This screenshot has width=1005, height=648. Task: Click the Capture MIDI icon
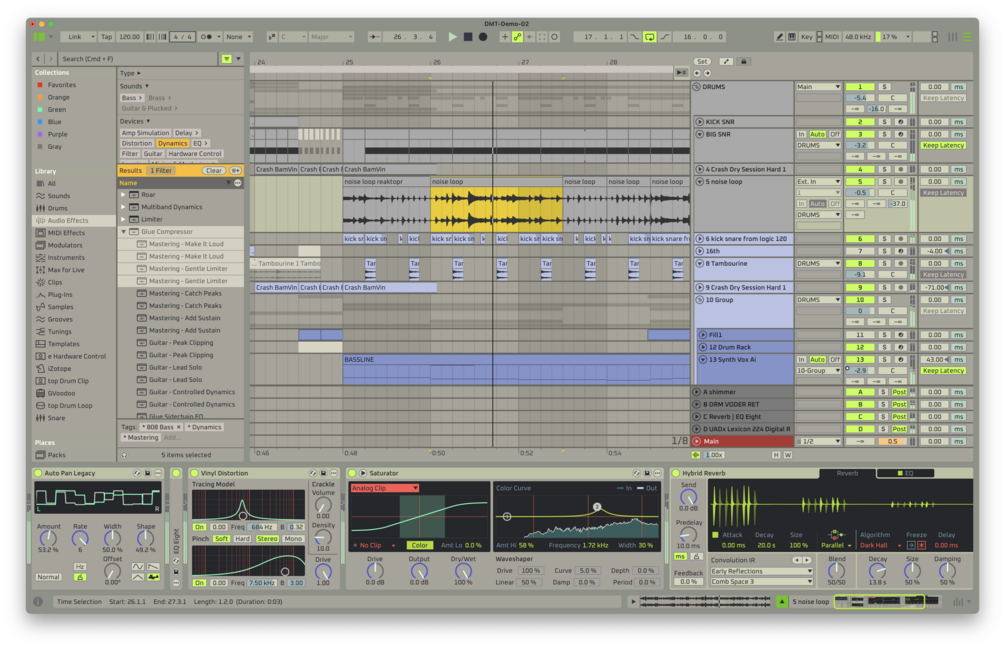[542, 37]
